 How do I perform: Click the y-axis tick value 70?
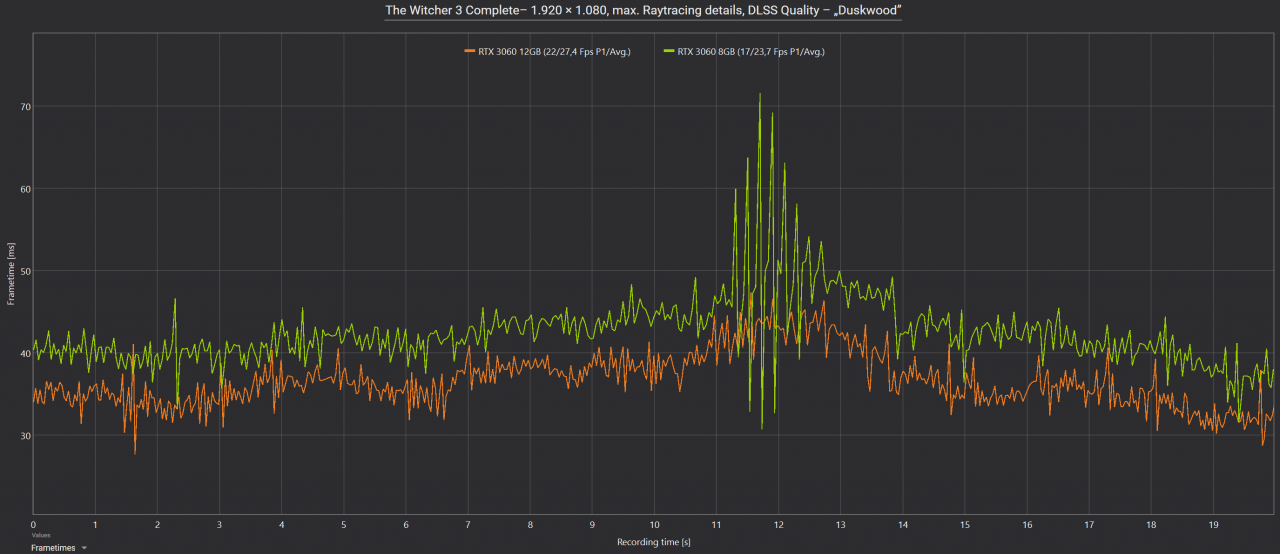25,106
